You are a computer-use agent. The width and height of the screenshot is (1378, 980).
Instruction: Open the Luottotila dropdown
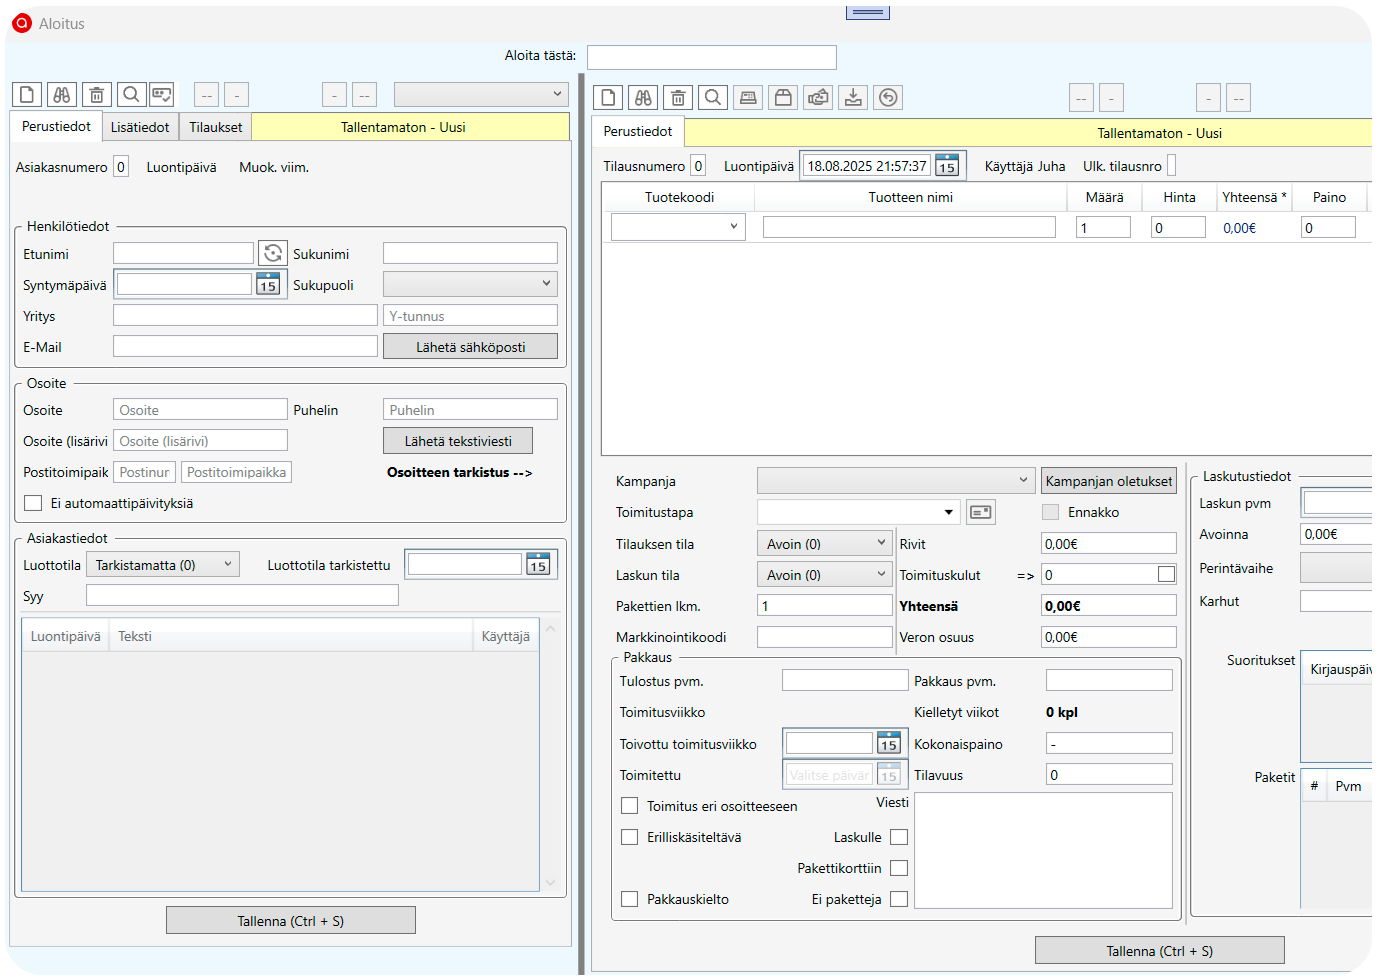163,565
